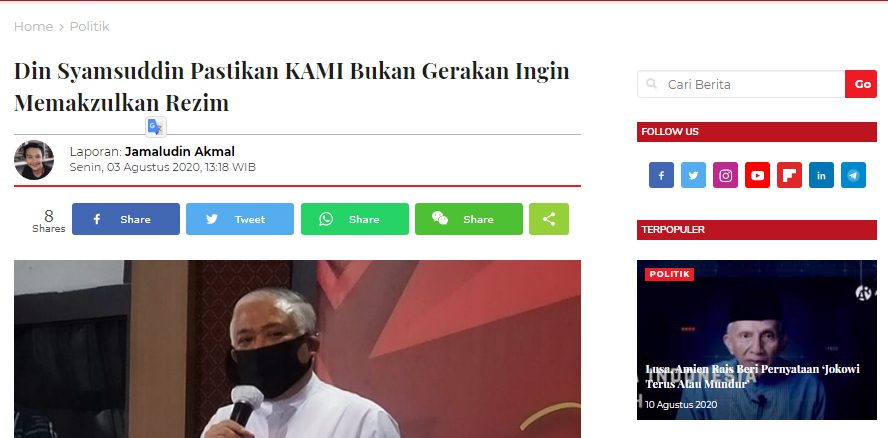The image size is (888, 438).
Task: Share article via WhatsApp
Action: [355, 219]
